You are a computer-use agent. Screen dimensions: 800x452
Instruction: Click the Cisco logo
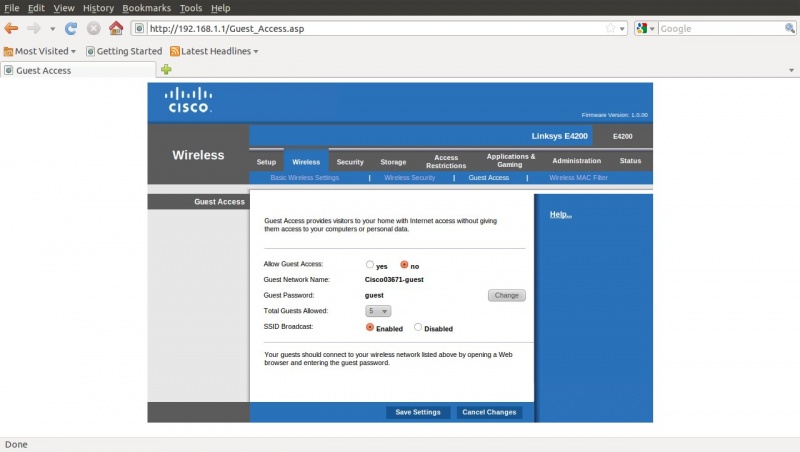click(x=189, y=100)
